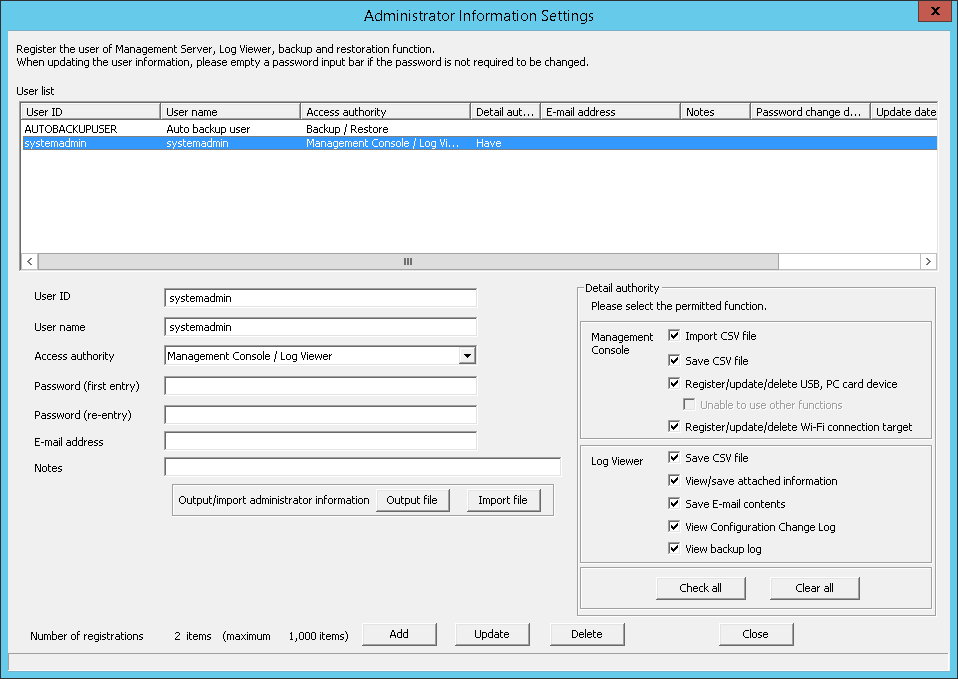Viewport: 958px width, 679px height.
Task: Click the Add button
Action: tap(399, 634)
